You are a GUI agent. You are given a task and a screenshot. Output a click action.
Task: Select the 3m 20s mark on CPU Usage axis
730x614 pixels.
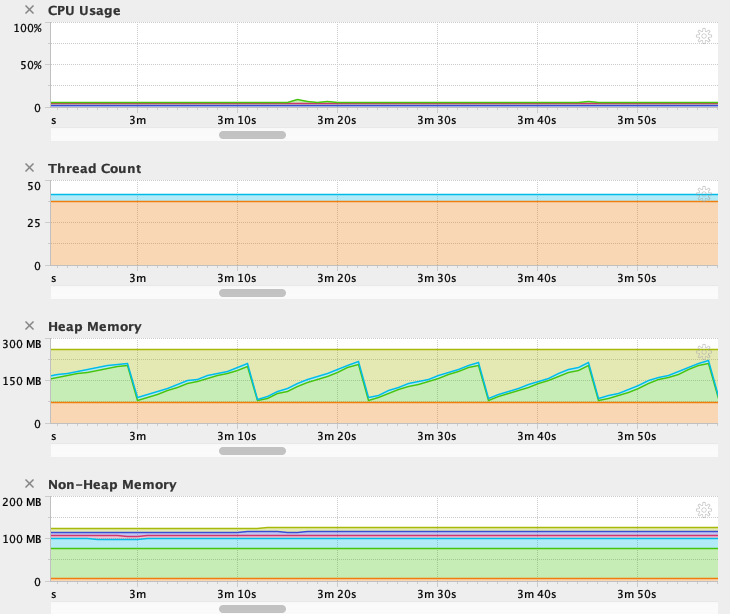click(337, 121)
